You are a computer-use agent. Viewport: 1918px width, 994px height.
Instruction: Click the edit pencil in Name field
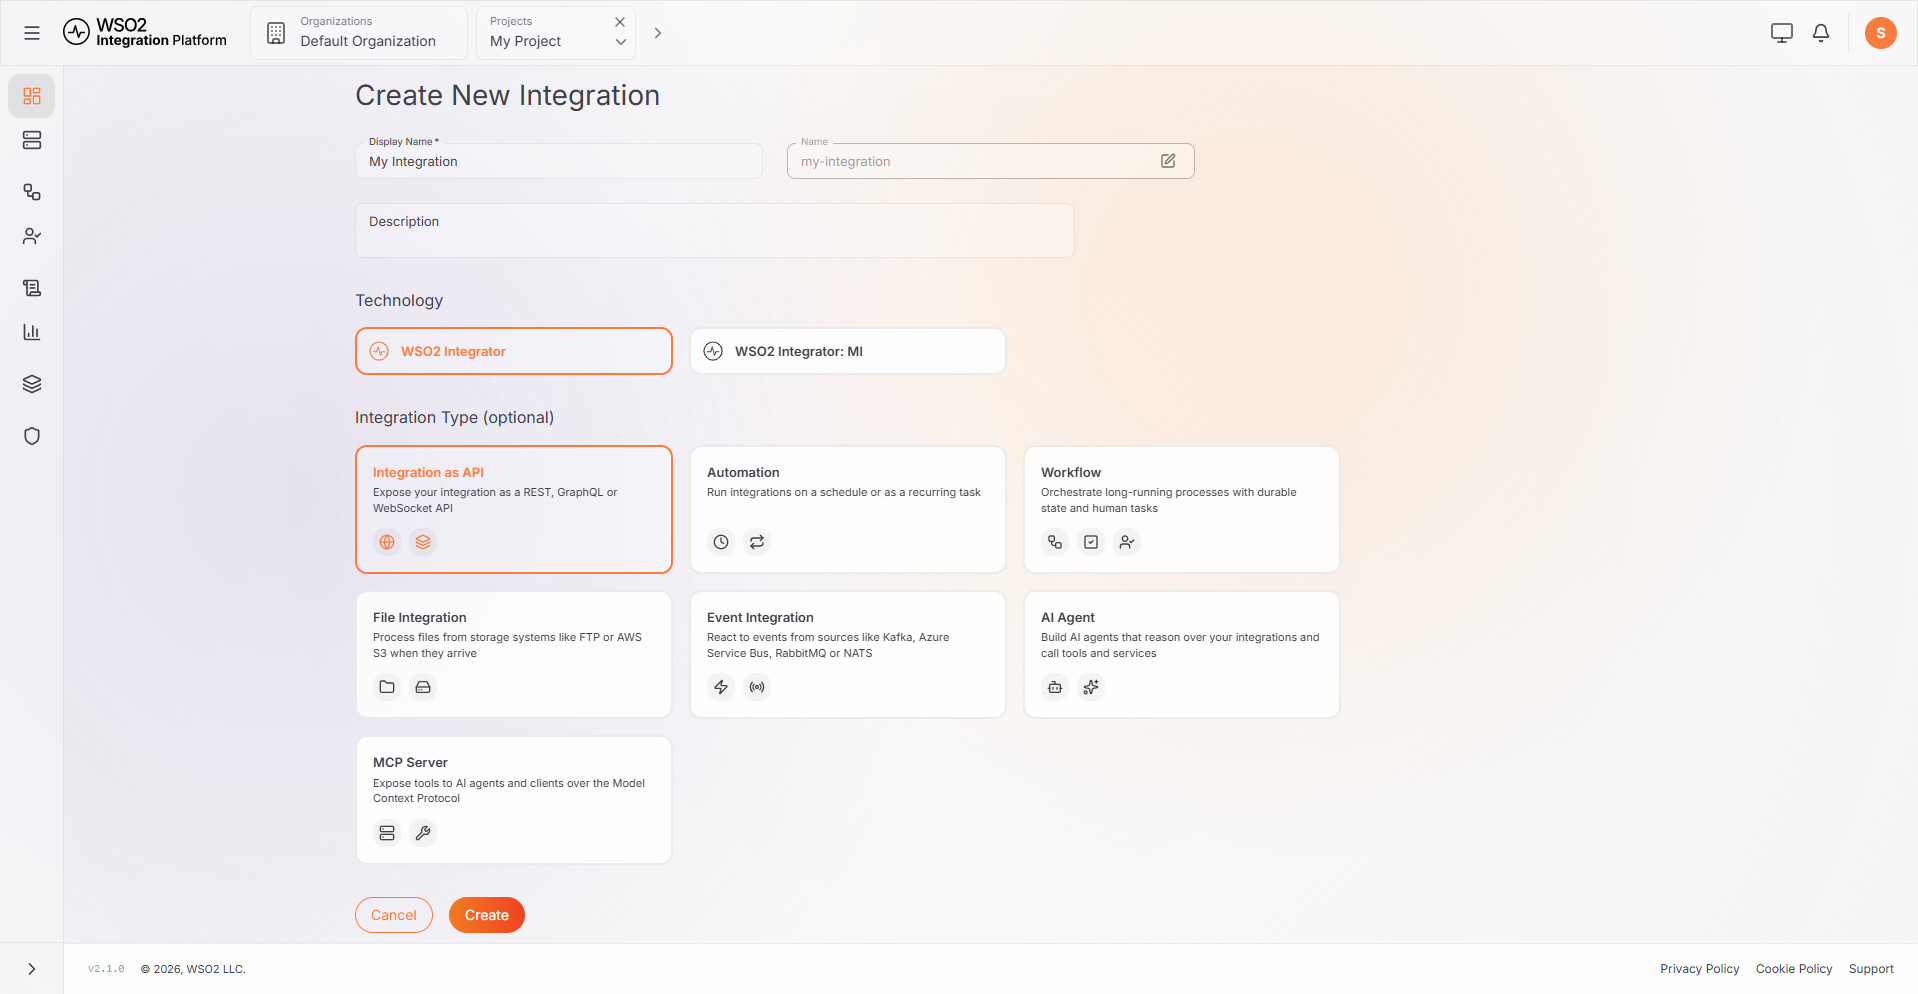(1168, 161)
